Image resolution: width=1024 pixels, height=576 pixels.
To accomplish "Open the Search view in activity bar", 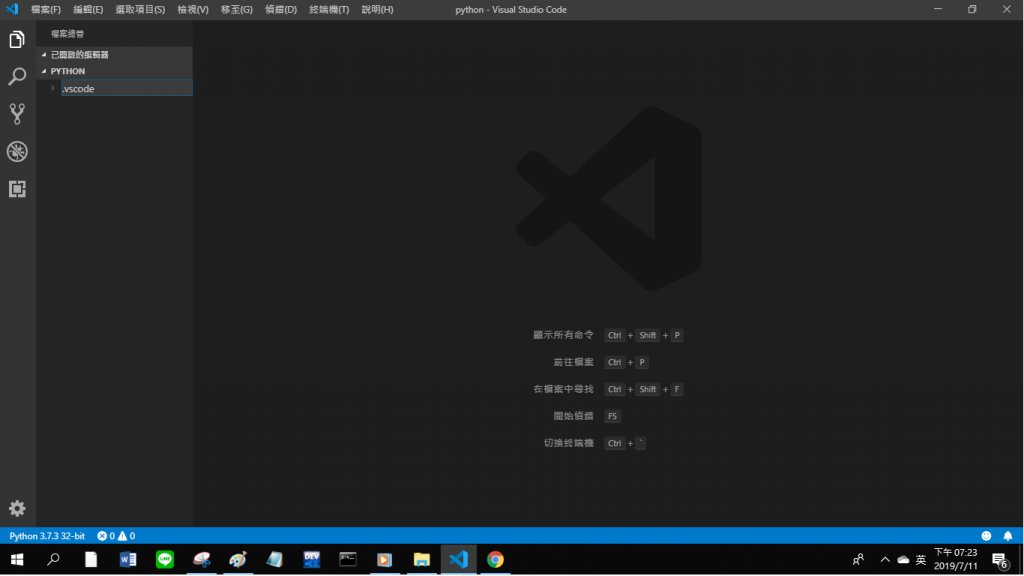I will click(17, 76).
